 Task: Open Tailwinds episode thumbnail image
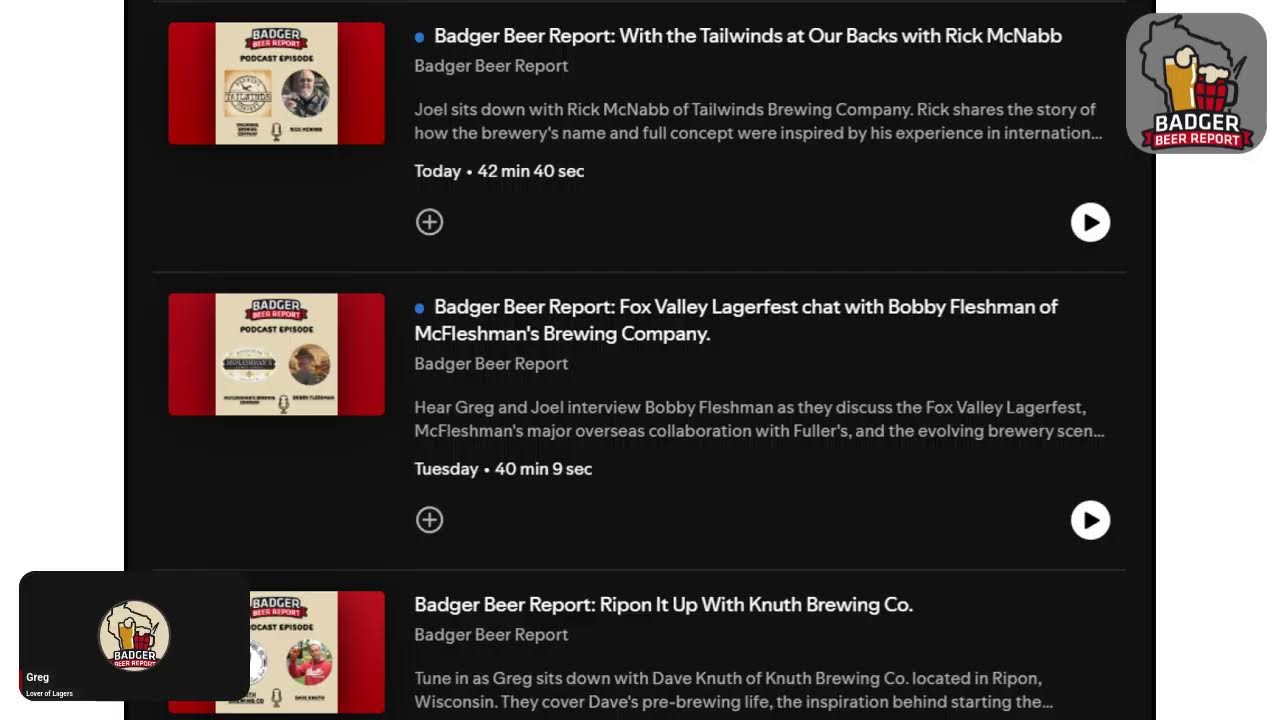pos(276,83)
